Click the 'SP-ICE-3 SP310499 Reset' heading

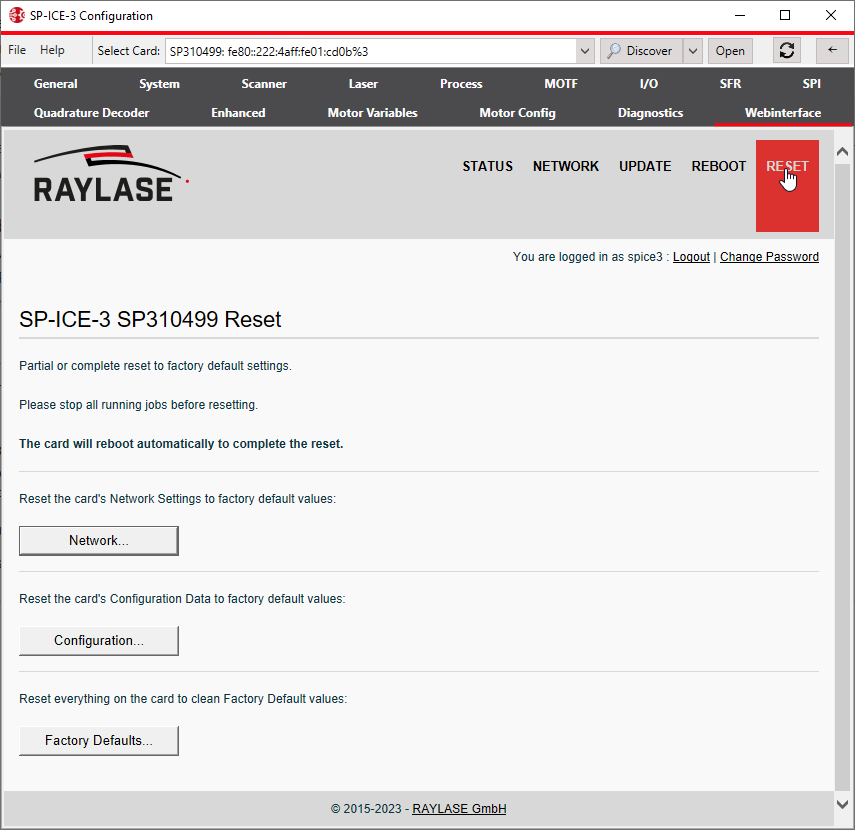click(150, 320)
